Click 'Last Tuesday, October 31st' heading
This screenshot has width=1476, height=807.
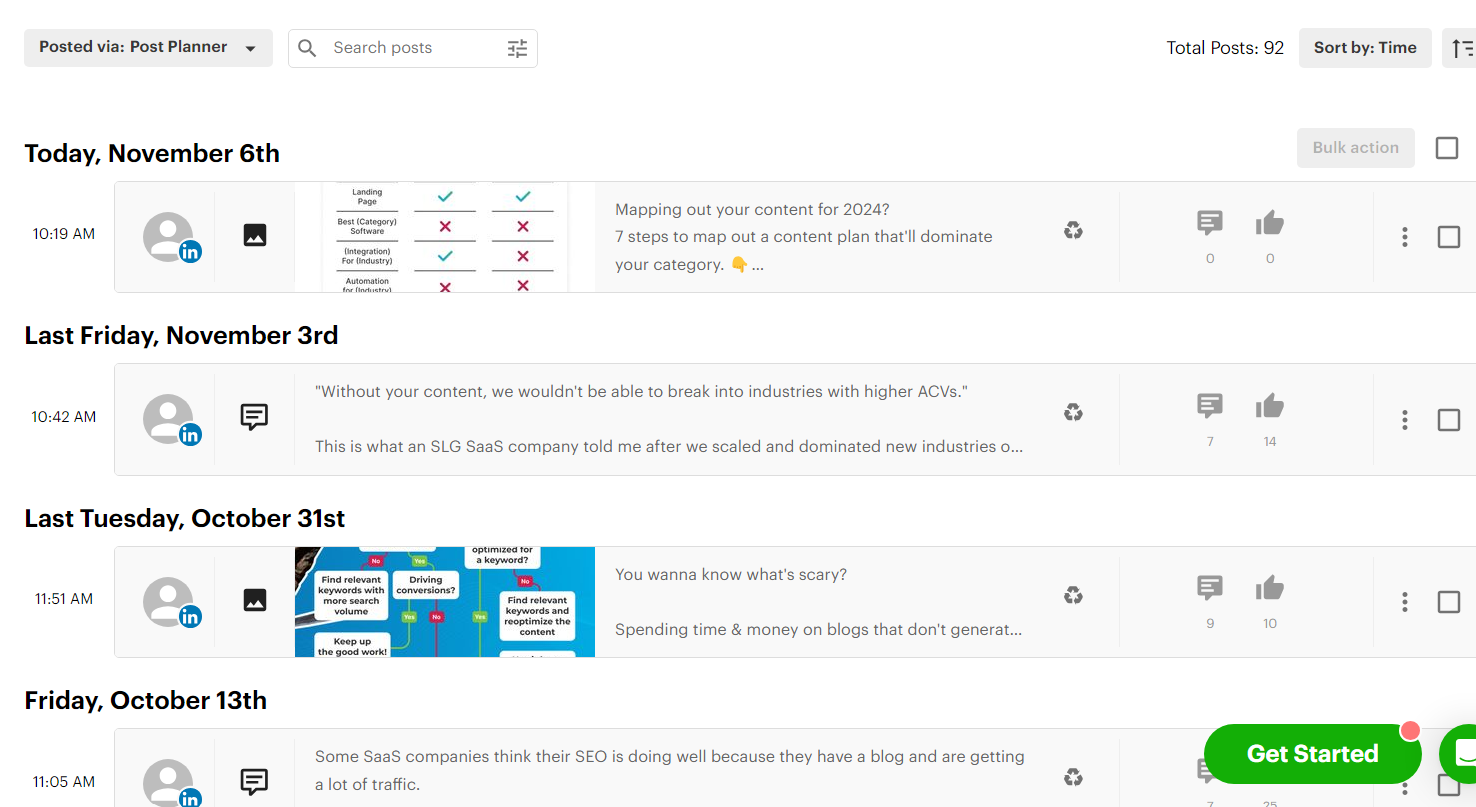coord(185,518)
